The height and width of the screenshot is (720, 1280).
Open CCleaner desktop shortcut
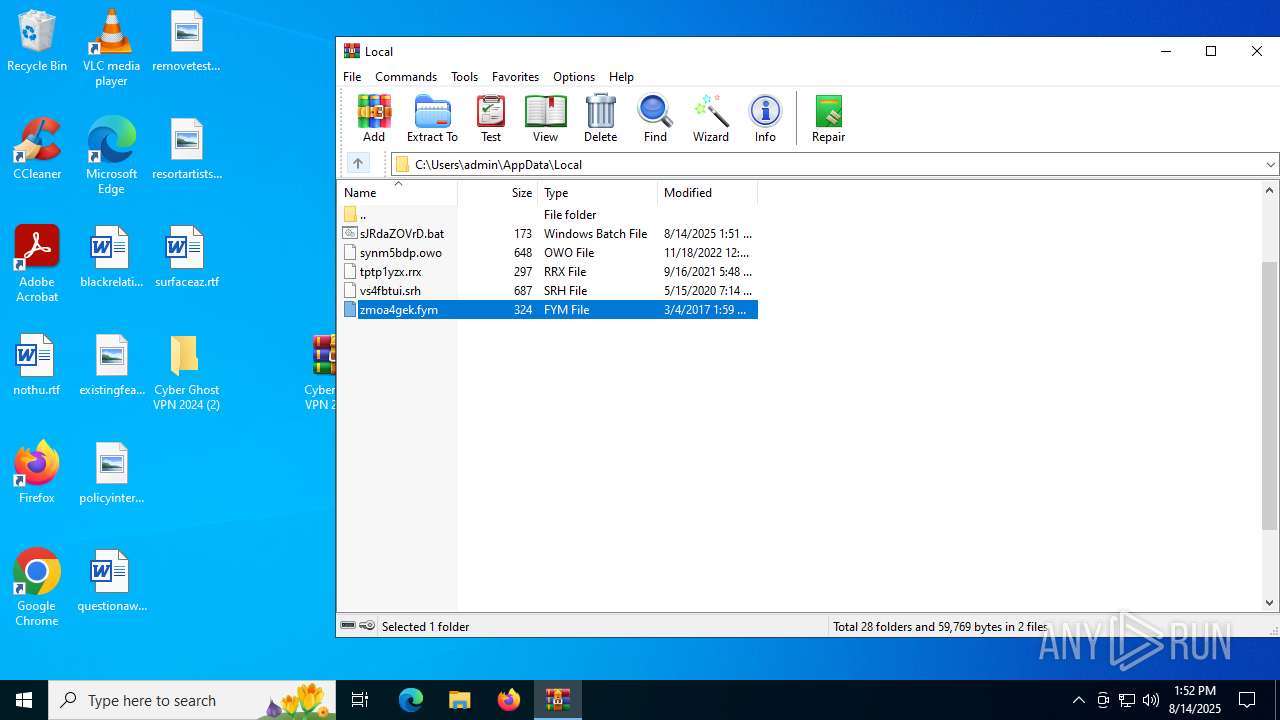pos(37,150)
